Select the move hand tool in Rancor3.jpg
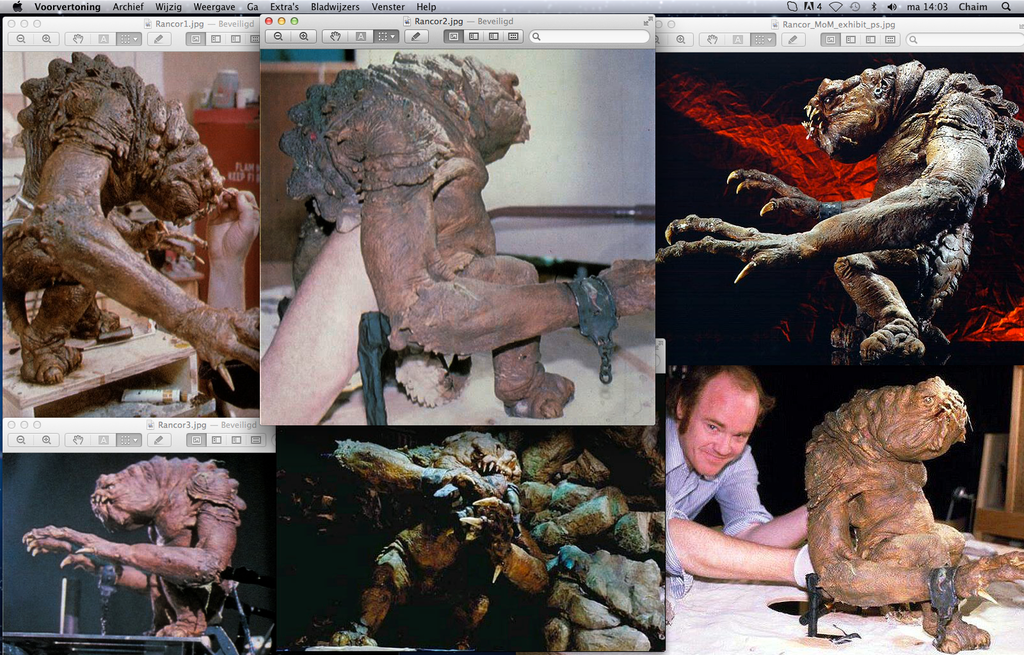 [x=78, y=440]
